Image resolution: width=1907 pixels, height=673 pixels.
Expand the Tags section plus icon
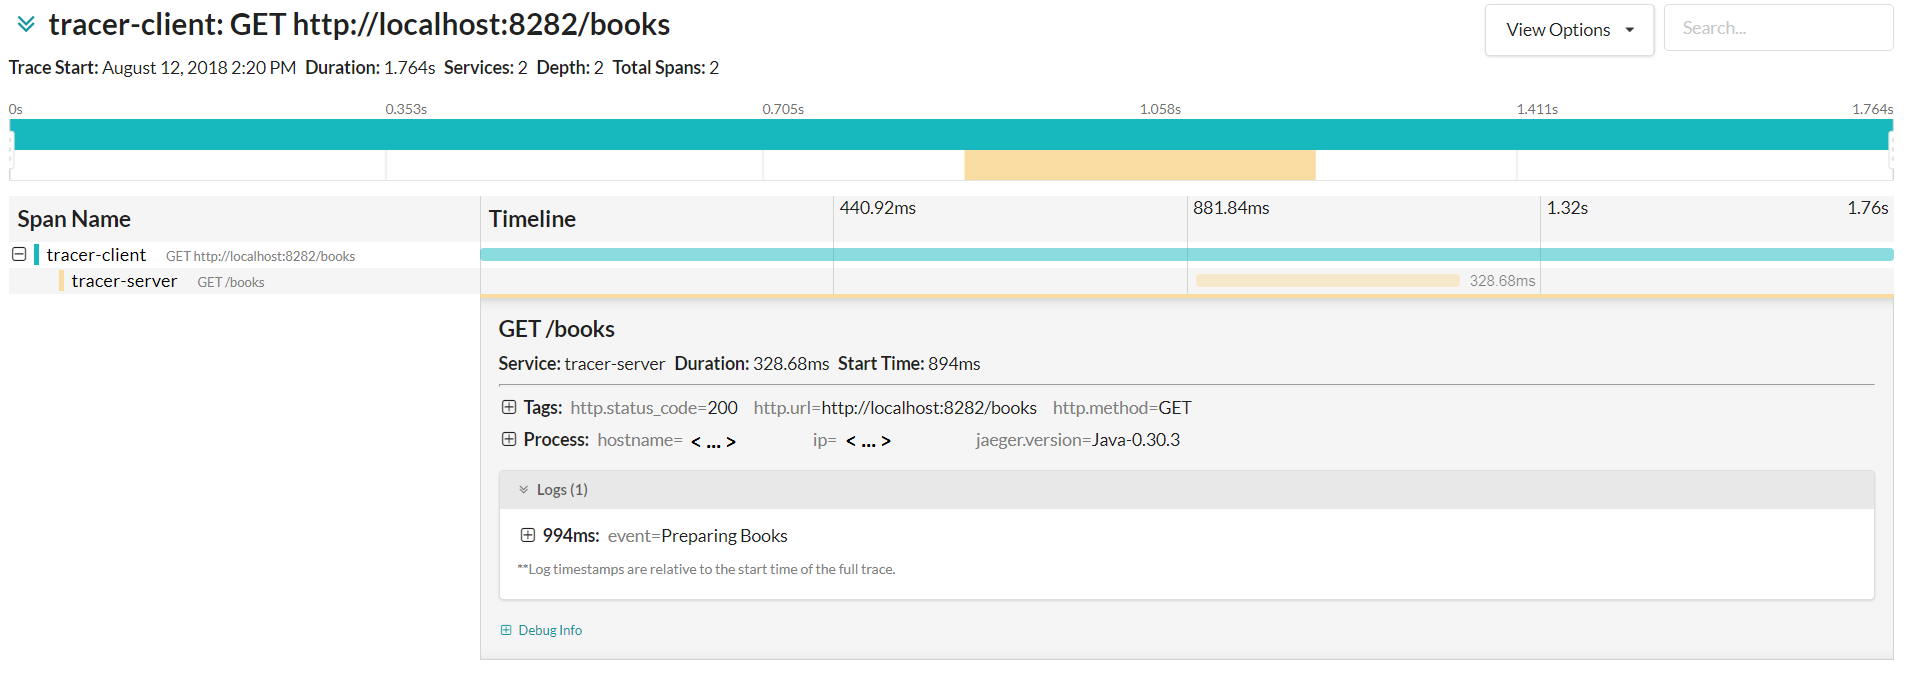point(509,407)
